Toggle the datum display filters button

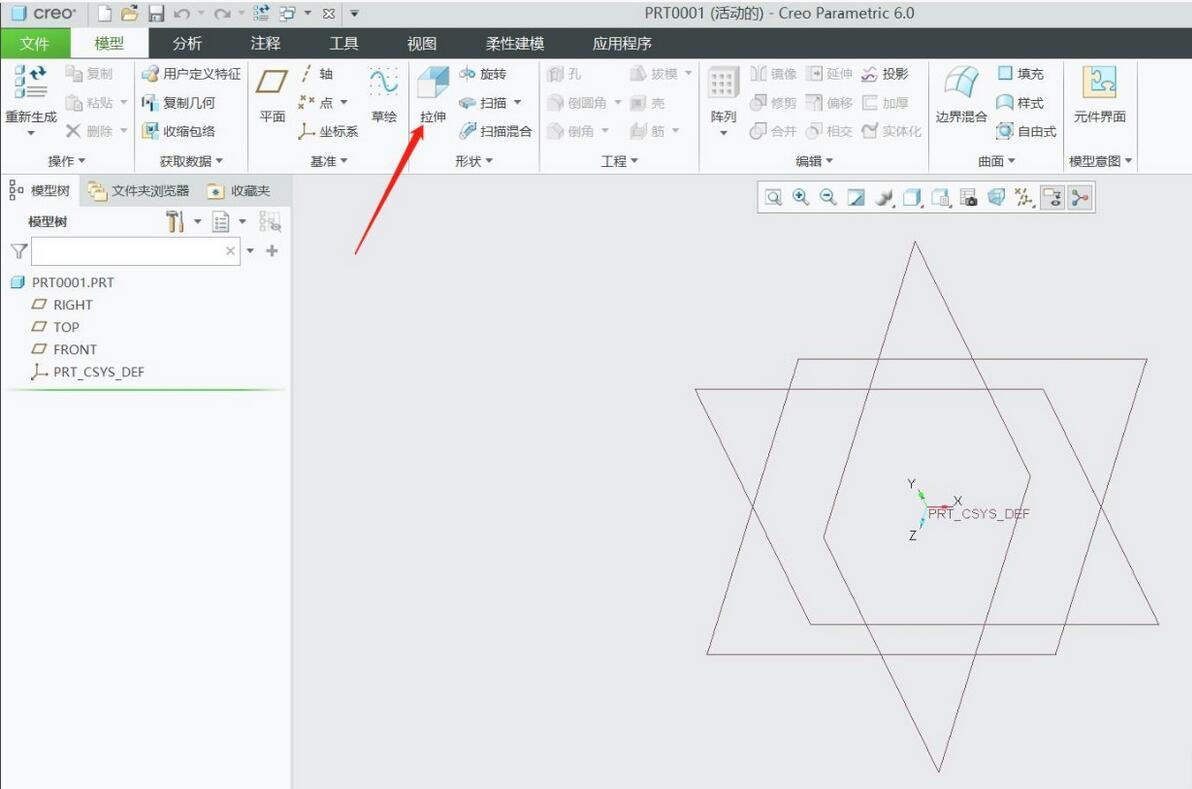tap(1025, 198)
